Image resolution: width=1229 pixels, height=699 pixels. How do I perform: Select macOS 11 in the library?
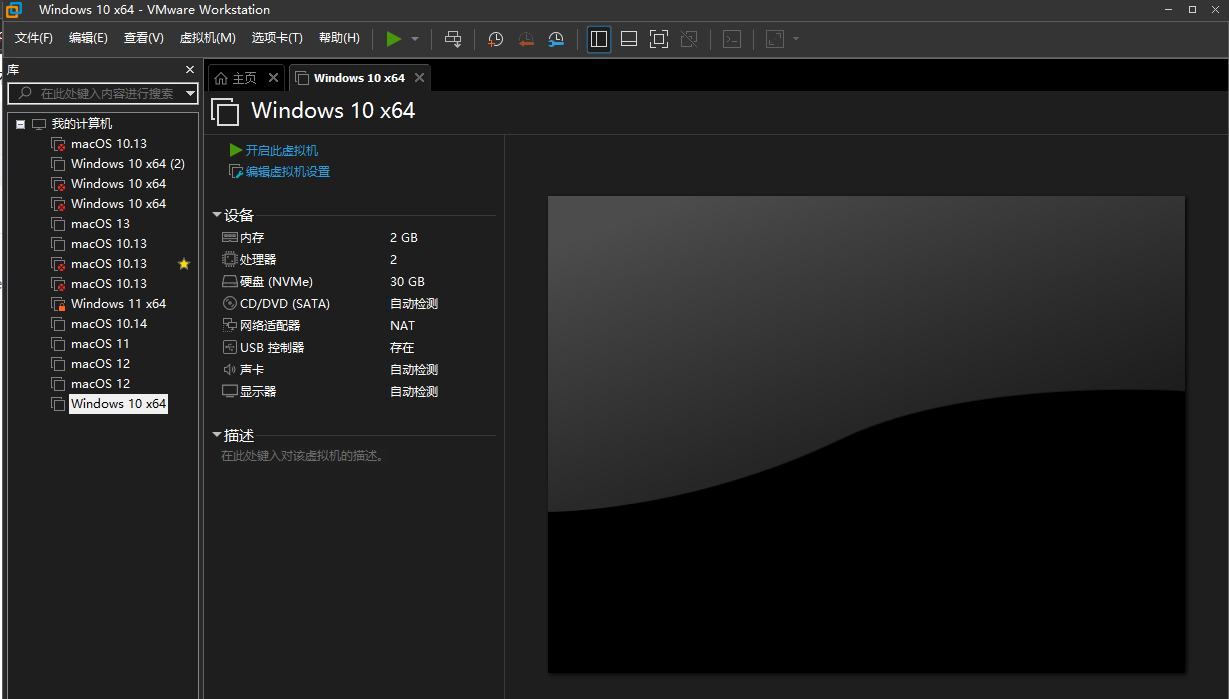pos(100,344)
